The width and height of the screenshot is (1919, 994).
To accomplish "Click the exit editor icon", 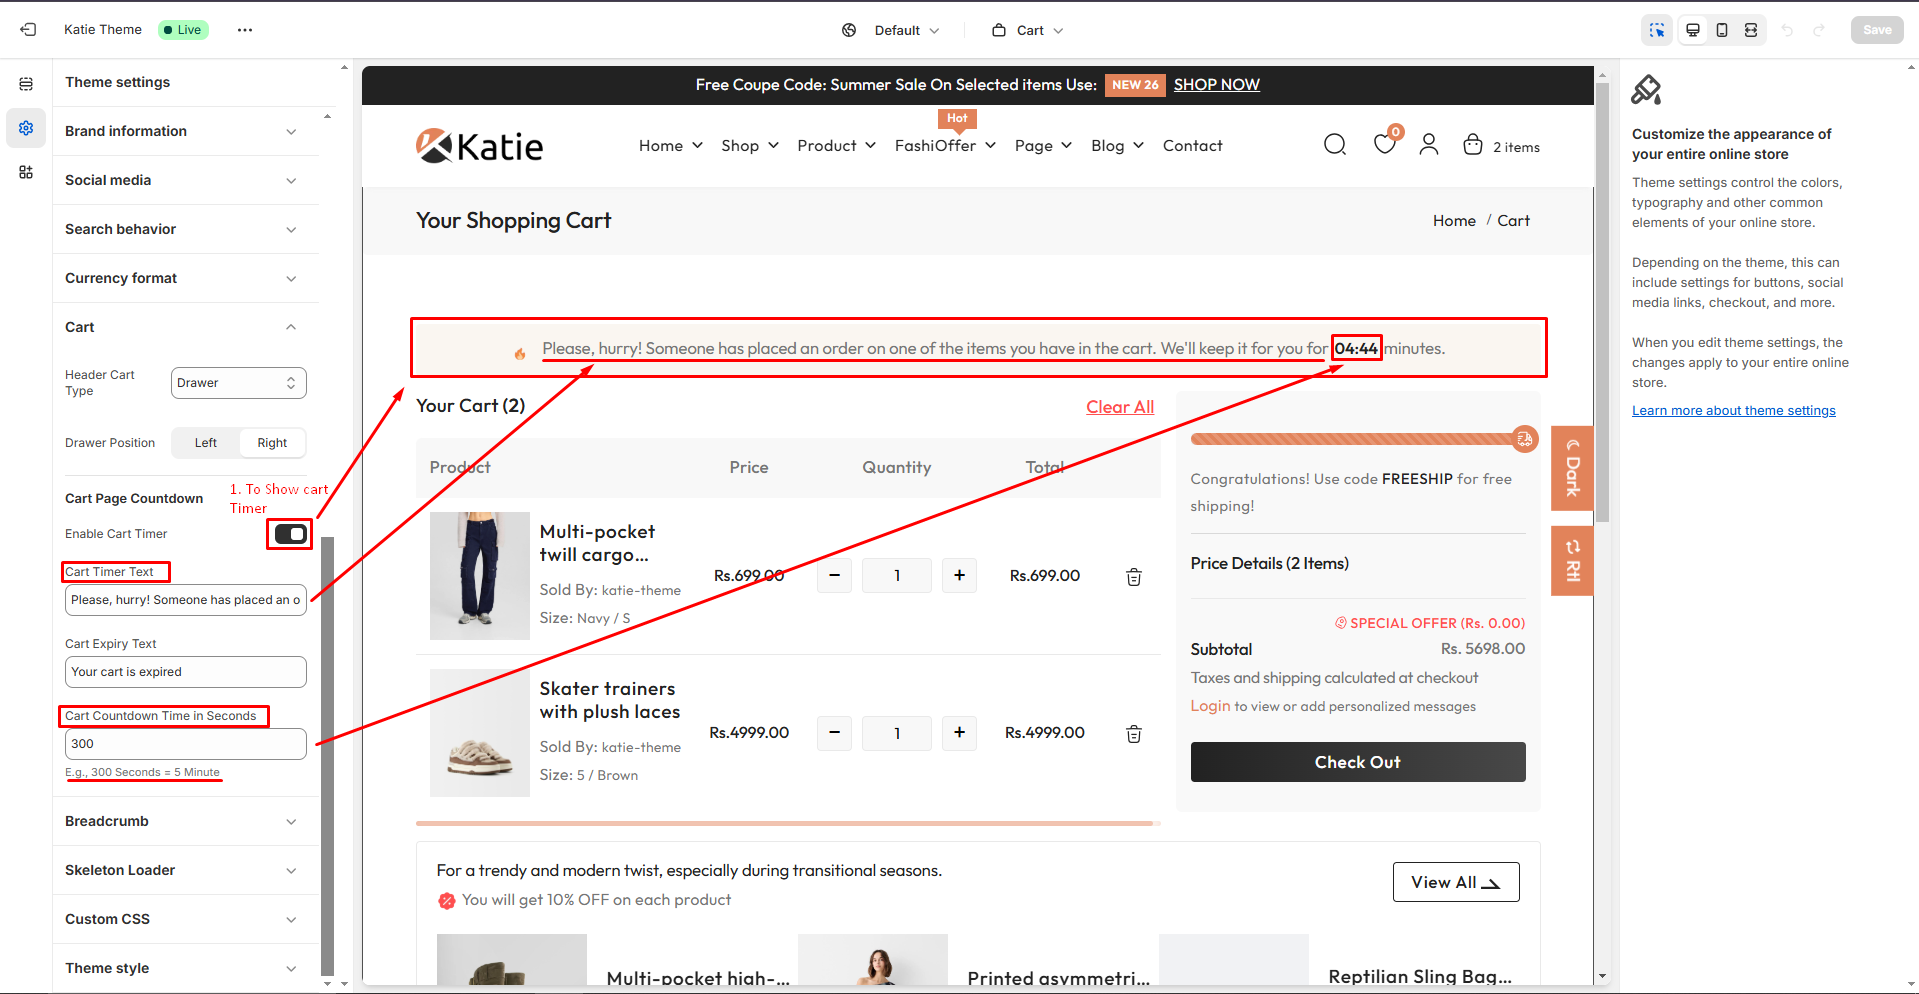I will [x=28, y=30].
